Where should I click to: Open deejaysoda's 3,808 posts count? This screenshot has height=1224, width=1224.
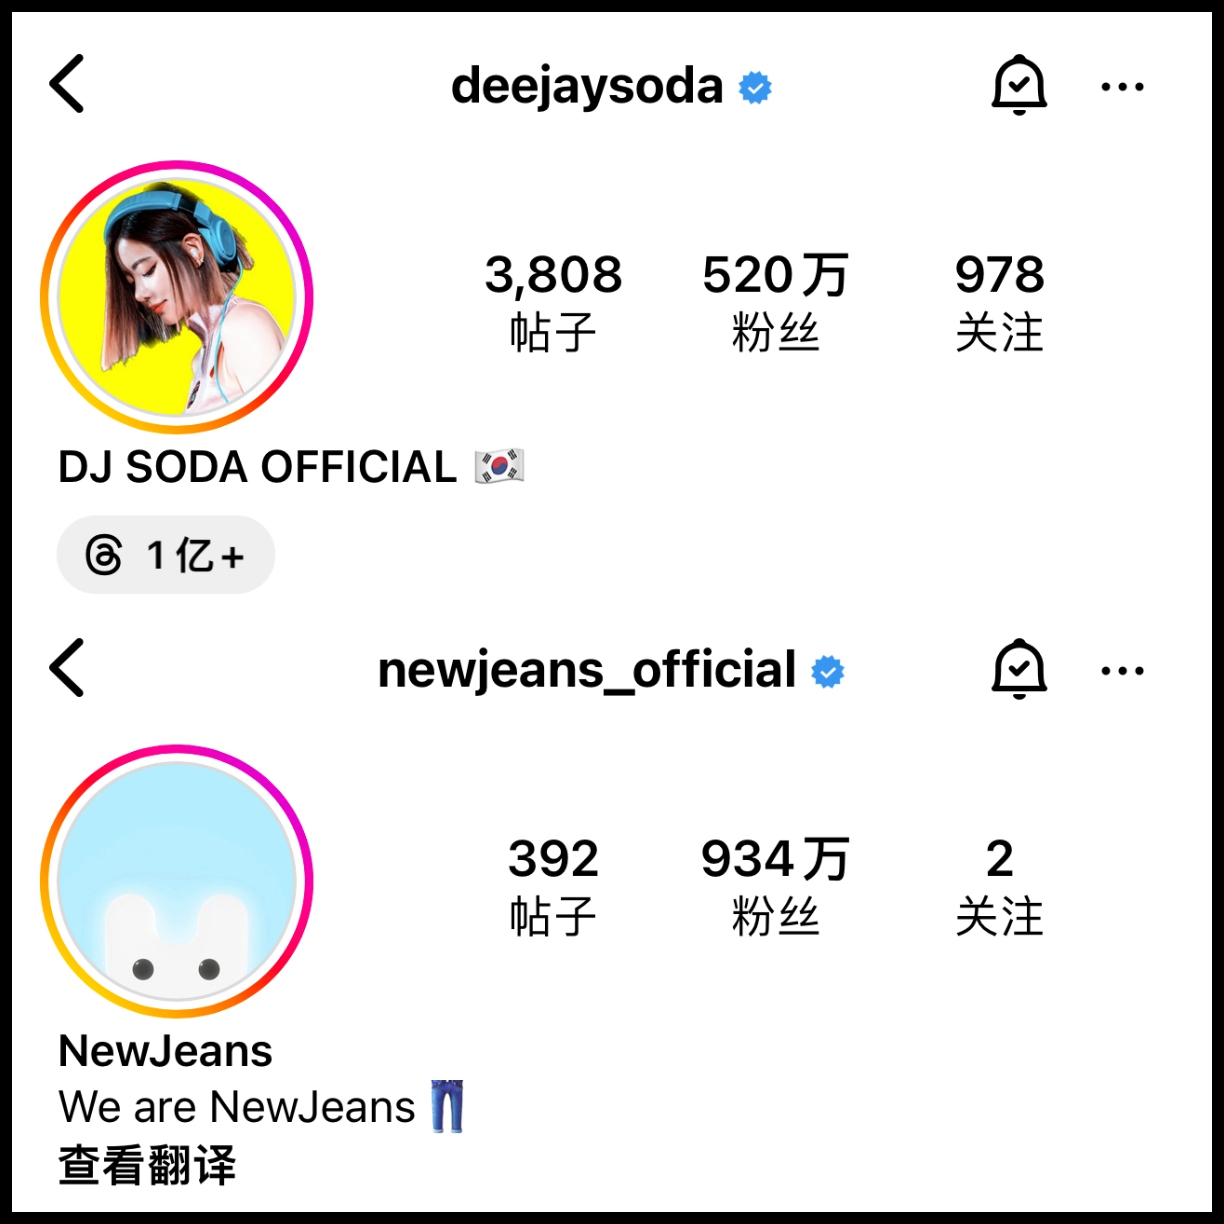553,302
